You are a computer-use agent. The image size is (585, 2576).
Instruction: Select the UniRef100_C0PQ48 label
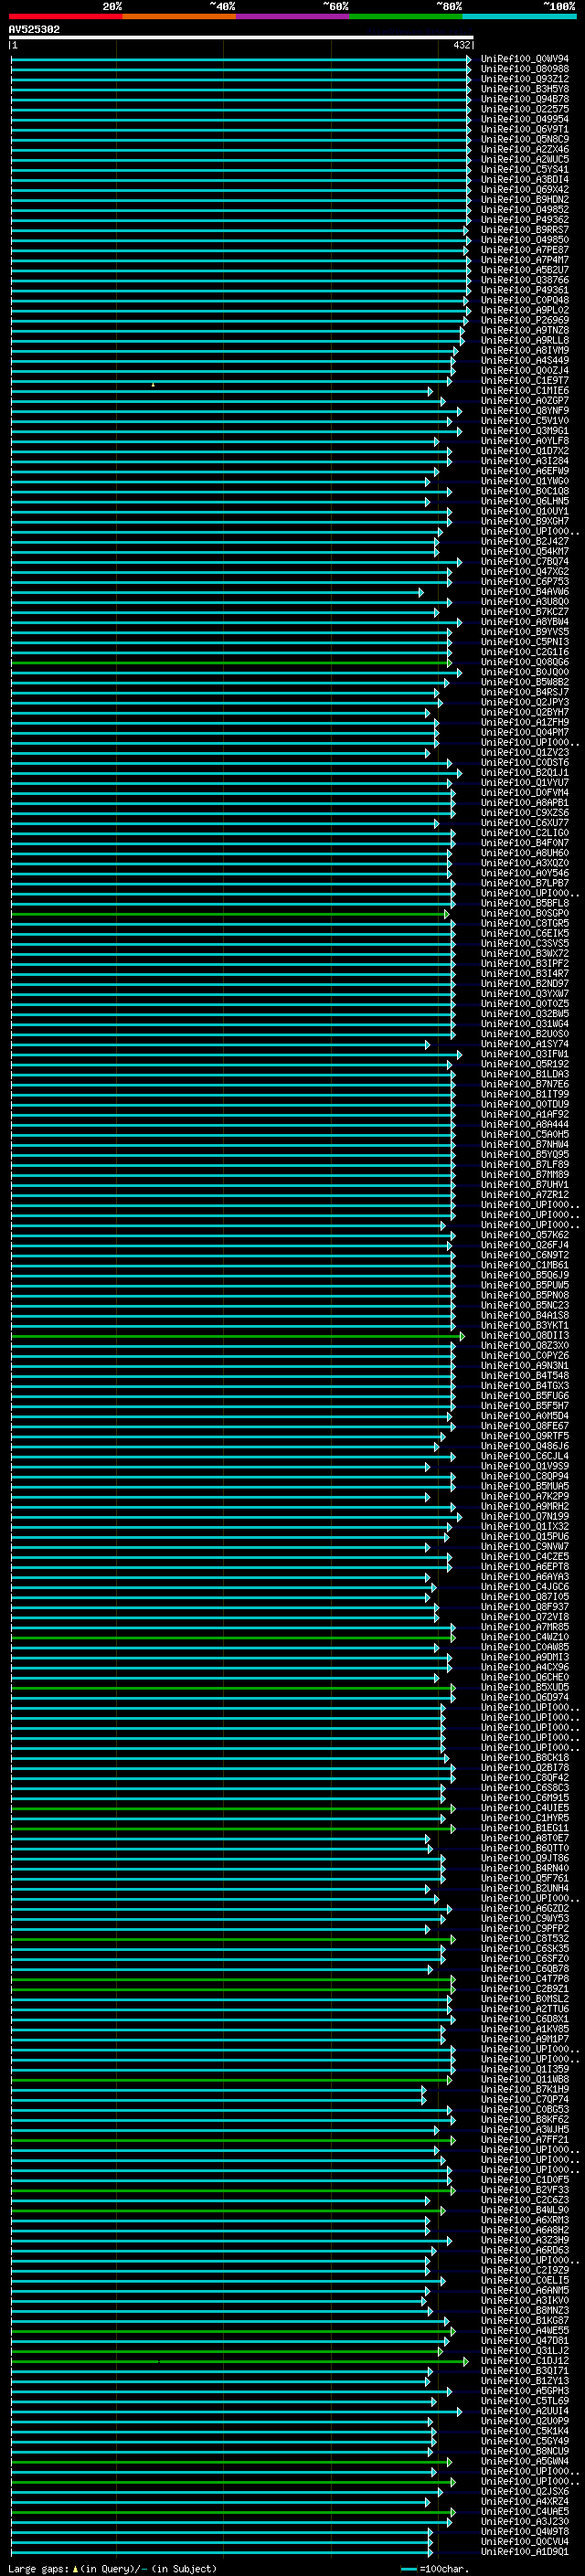tap(525, 299)
